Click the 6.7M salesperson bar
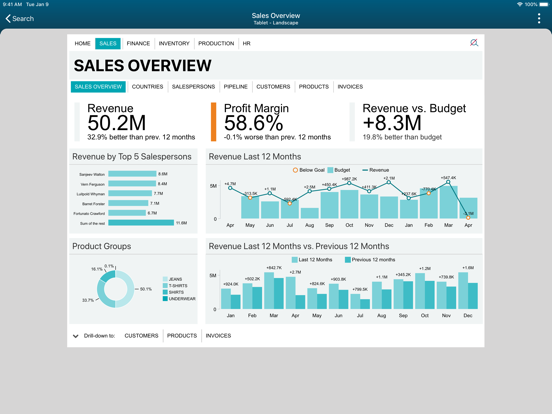 (127, 213)
